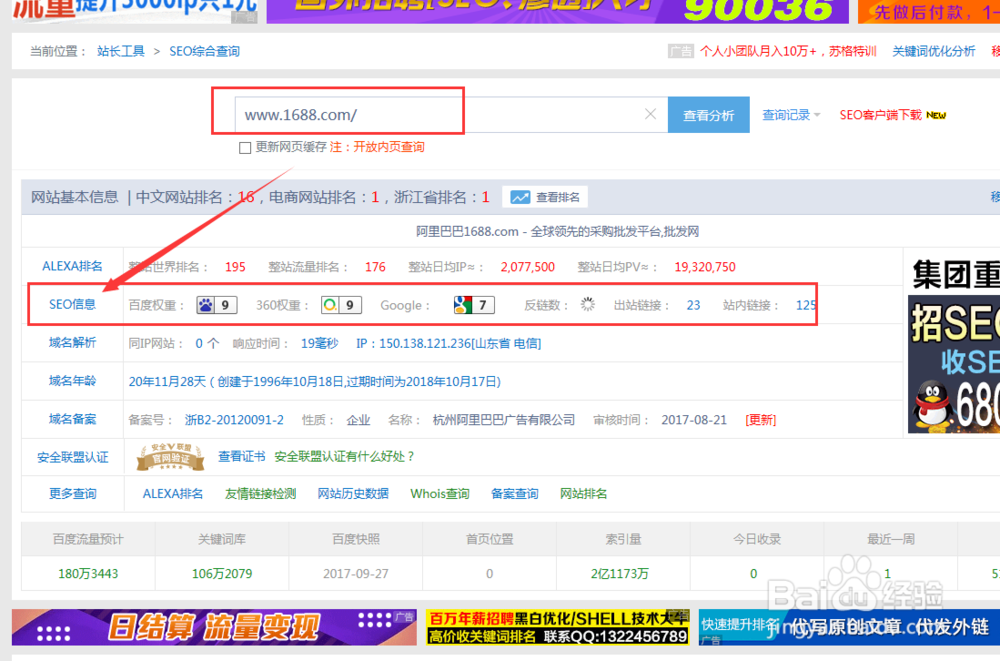Click the security alliance certification badge
Screen dimensions: 1000x661
pyautogui.click(x=170, y=457)
